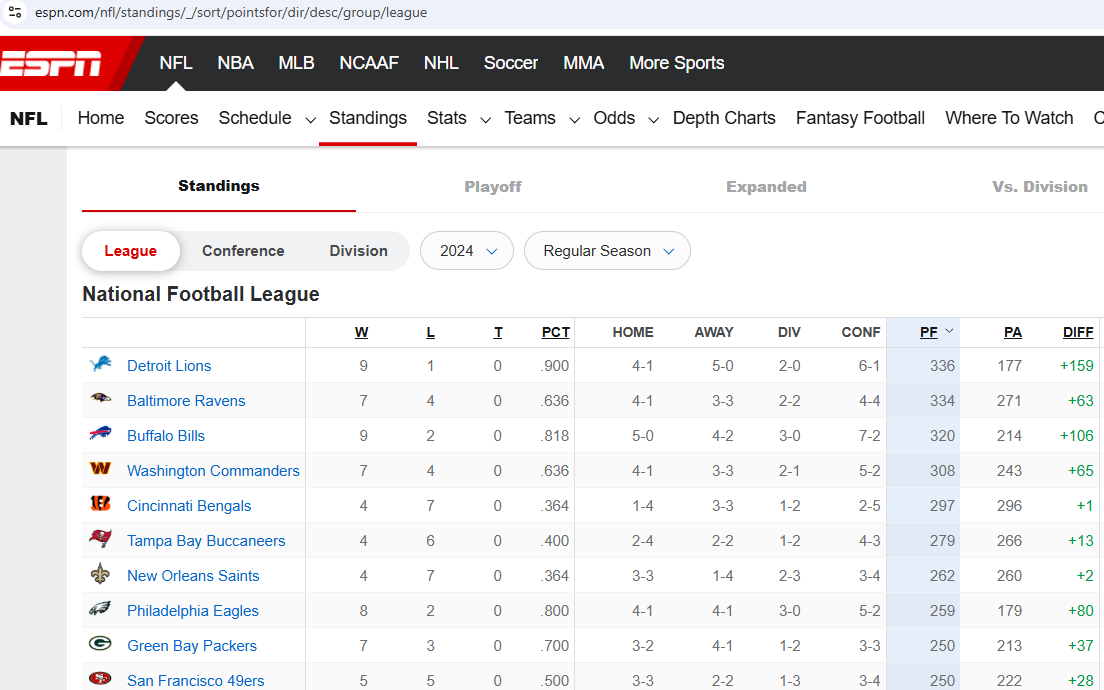Screen dimensions: 1104x690
Task: Click the Baltimore Ravens team logo
Action: [100, 400]
